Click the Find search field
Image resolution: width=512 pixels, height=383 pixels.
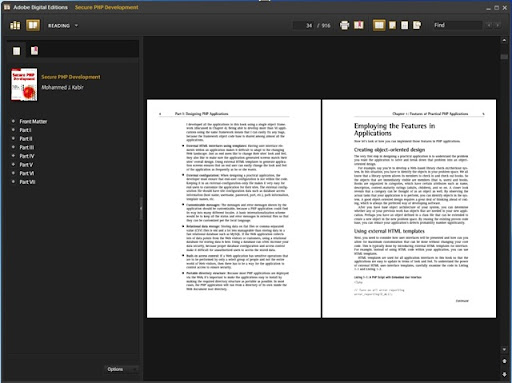(x=457, y=25)
